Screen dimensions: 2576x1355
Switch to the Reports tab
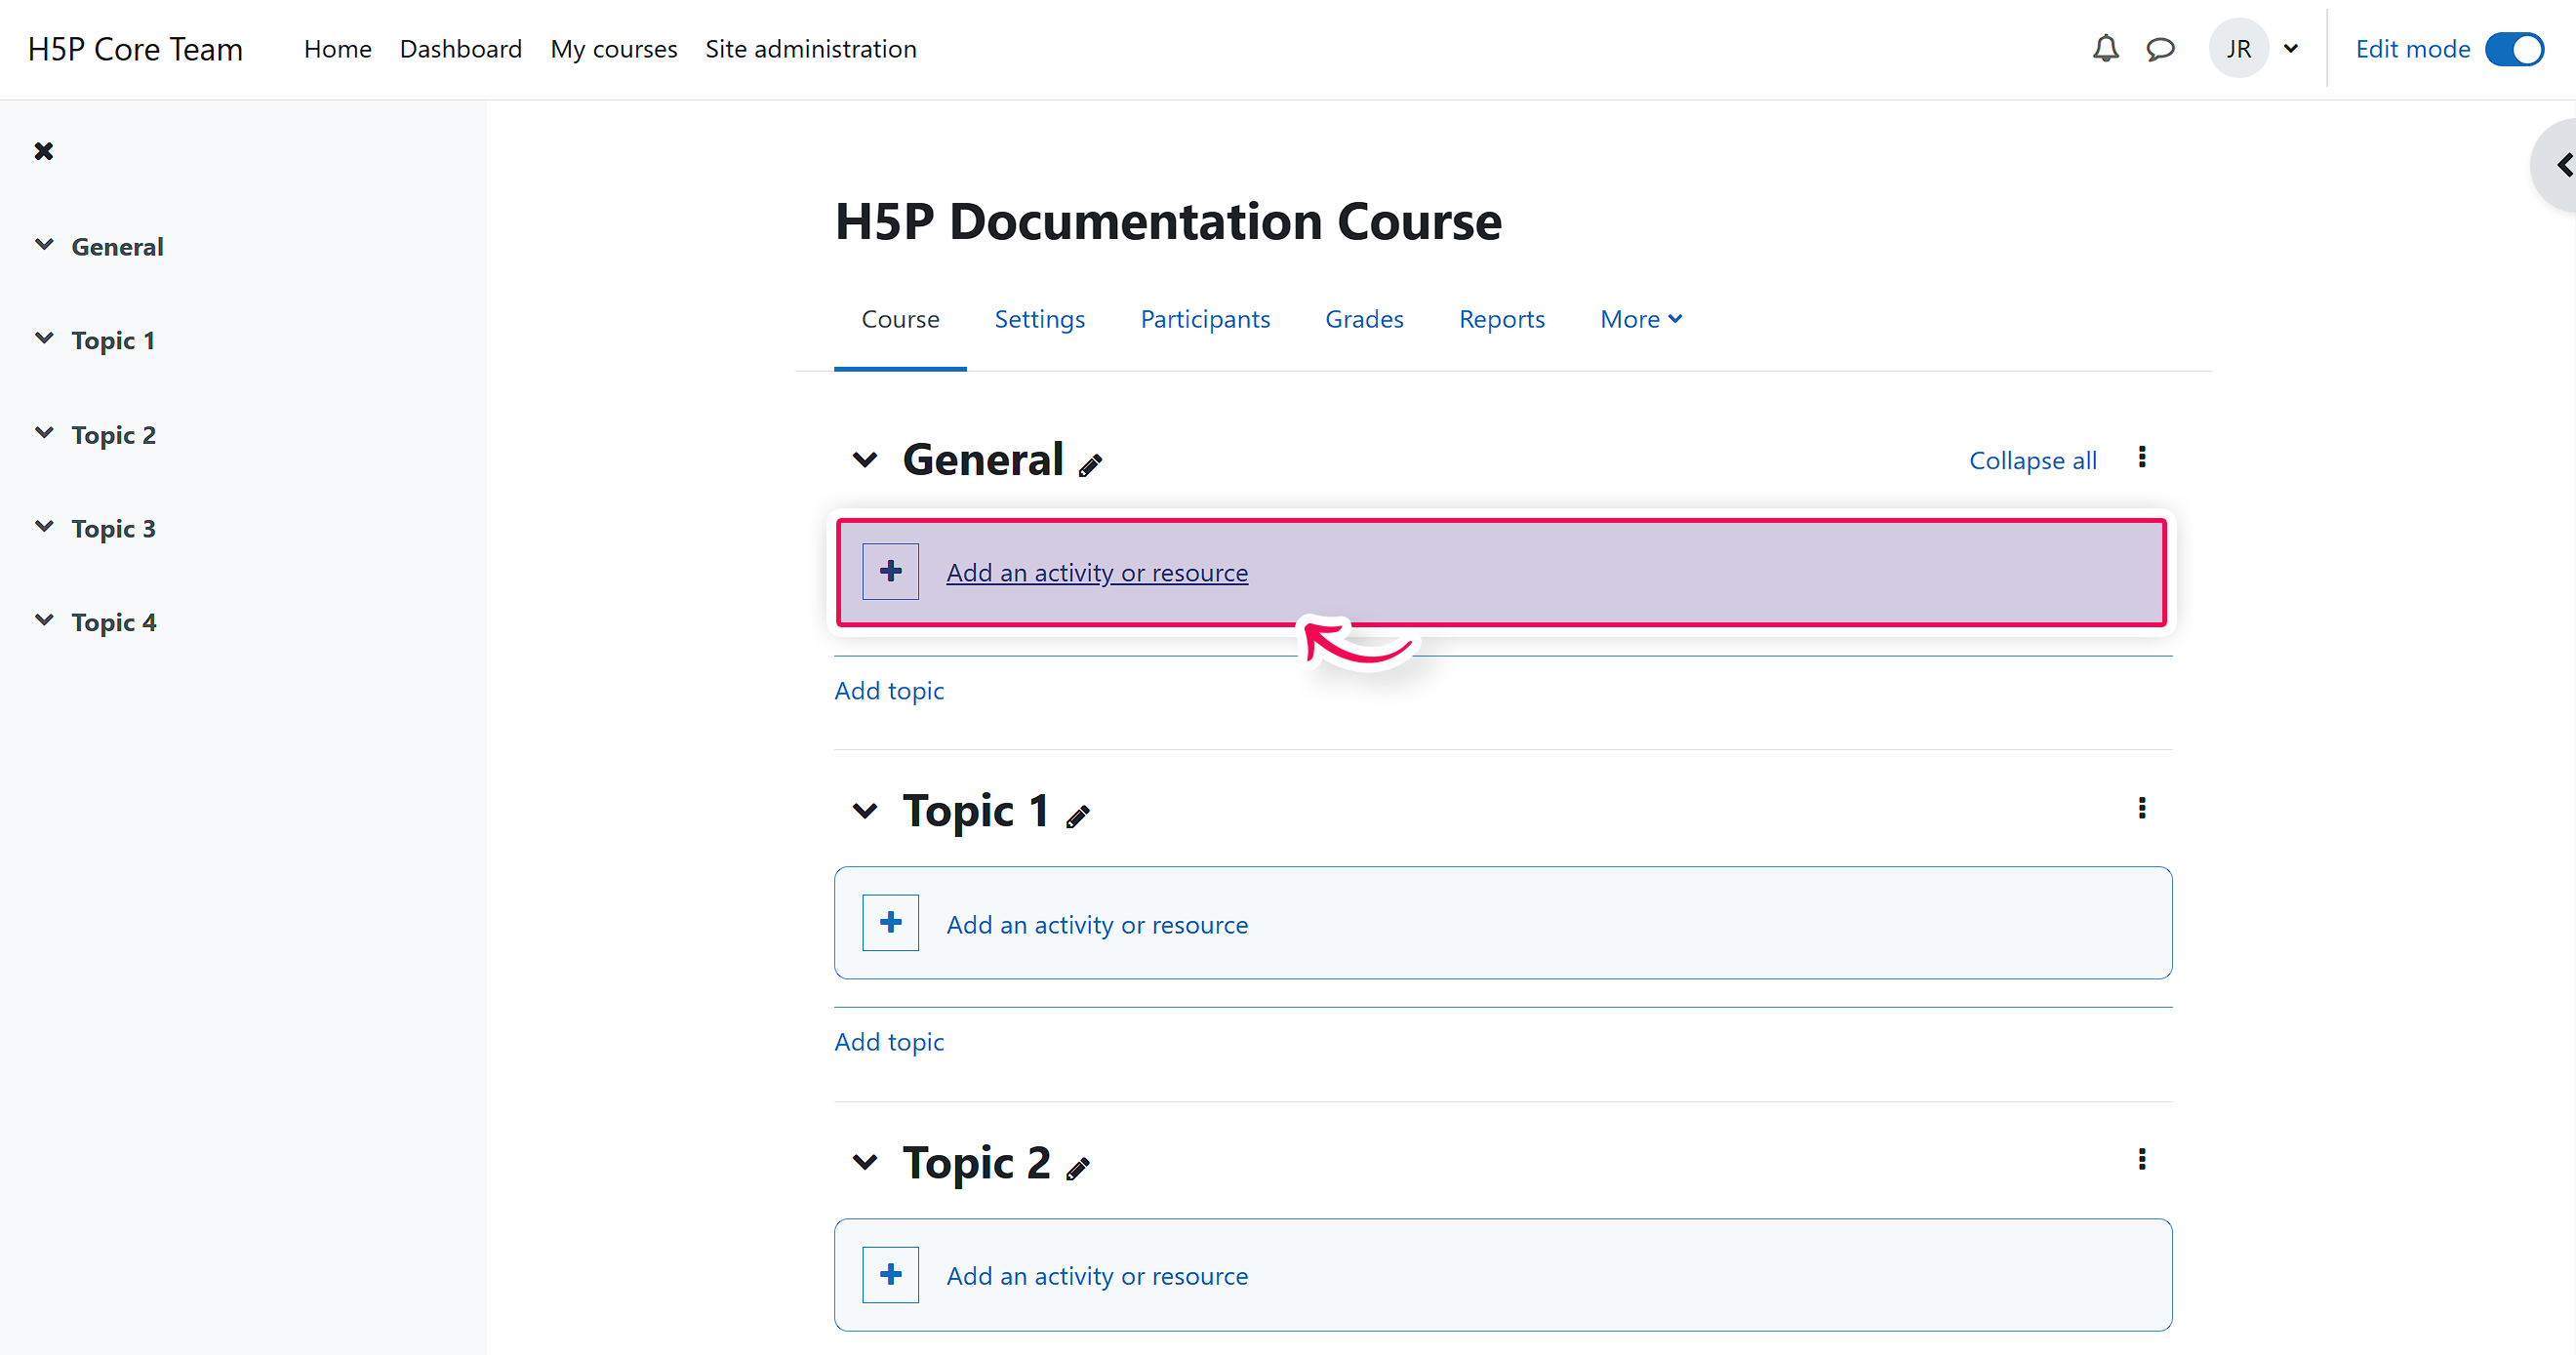tap(1501, 319)
